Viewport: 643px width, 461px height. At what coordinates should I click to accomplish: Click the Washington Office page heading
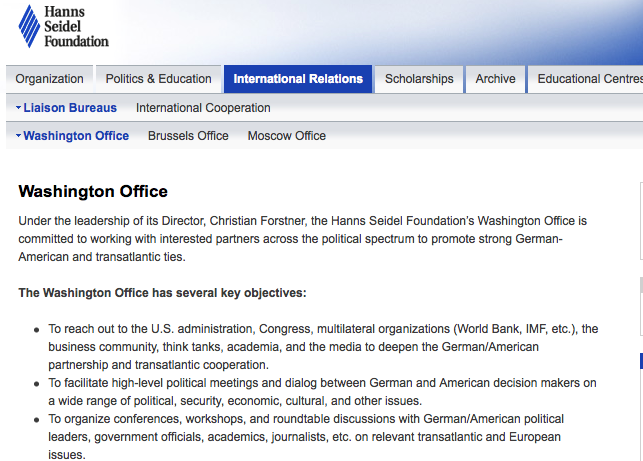(93, 192)
